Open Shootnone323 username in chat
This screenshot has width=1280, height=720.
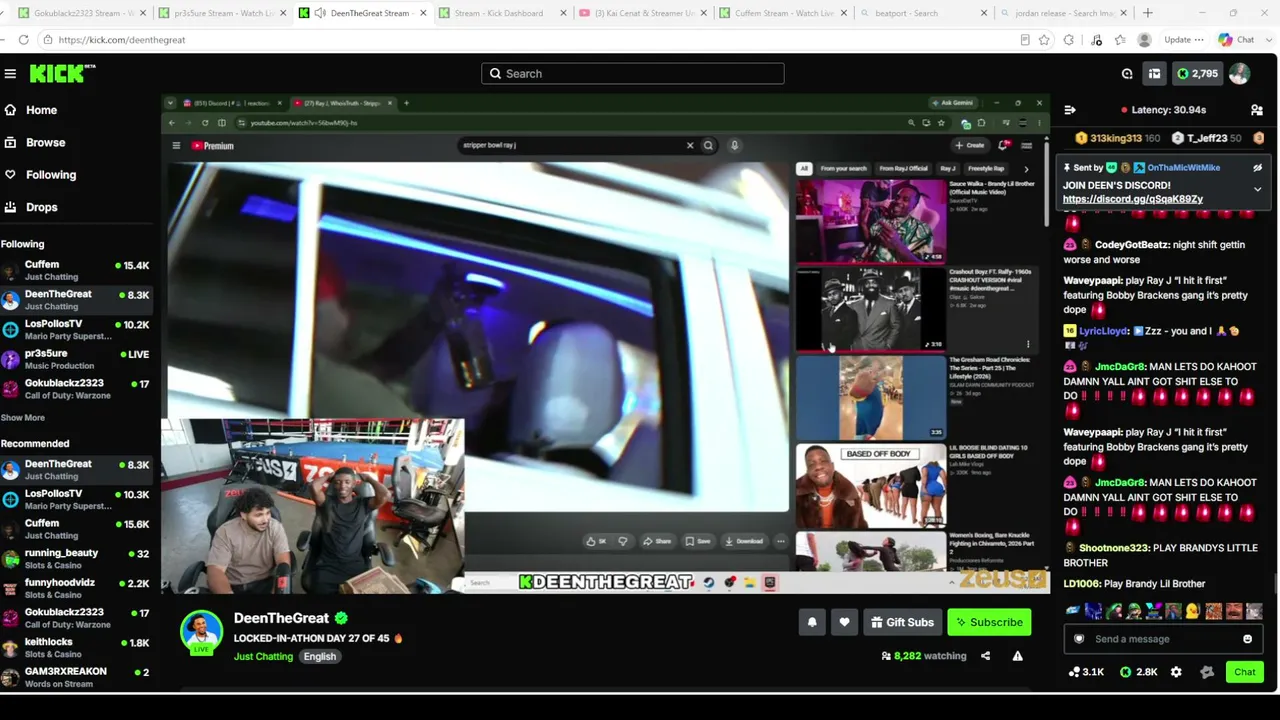click(1113, 548)
